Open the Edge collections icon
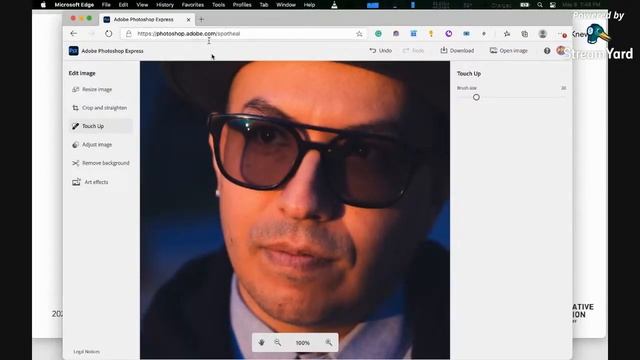Viewport: 640px width, 360px height. coord(524,34)
